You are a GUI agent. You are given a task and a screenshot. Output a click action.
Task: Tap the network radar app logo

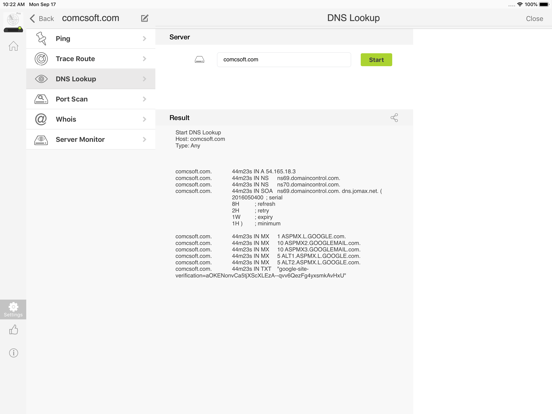tap(13, 22)
